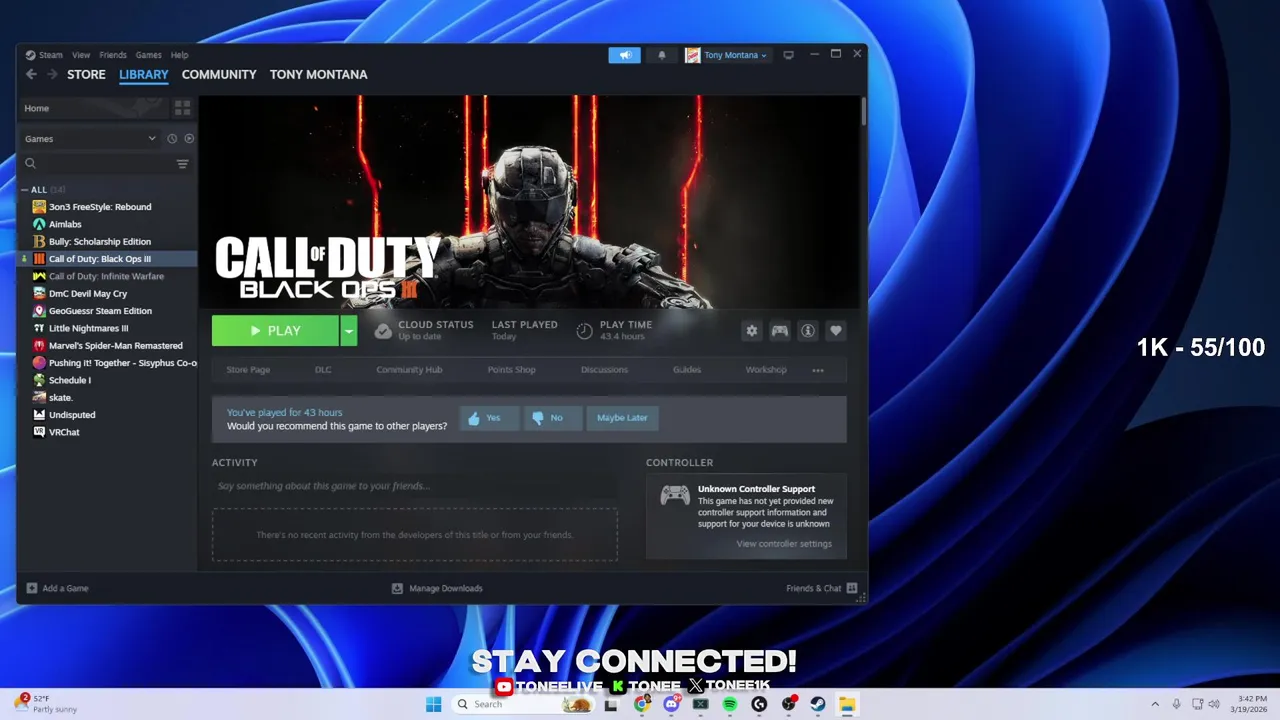Open the Workshop link
This screenshot has height=720, width=1280.
point(766,370)
